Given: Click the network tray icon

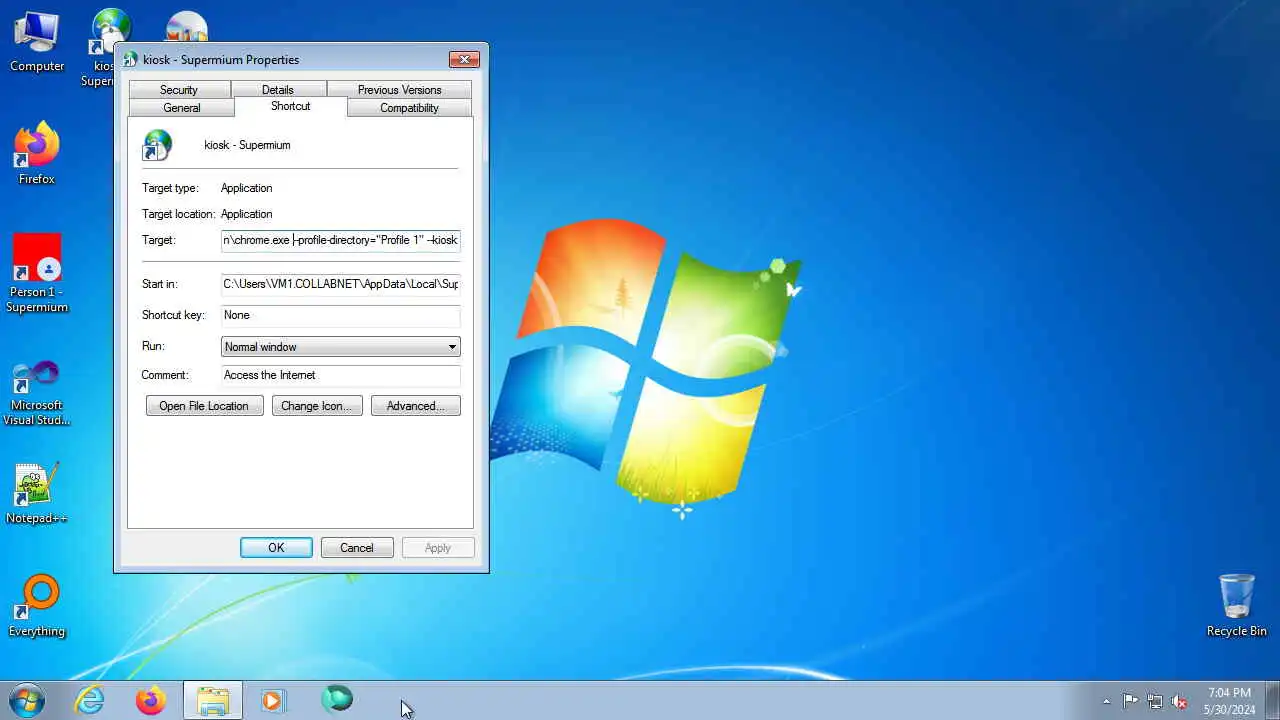Looking at the screenshot, I should pyautogui.click(x=1155, y=701).
